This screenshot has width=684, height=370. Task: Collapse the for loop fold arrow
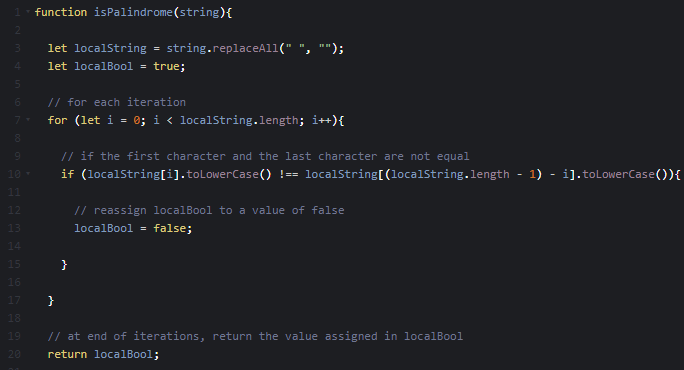point(28,119)
